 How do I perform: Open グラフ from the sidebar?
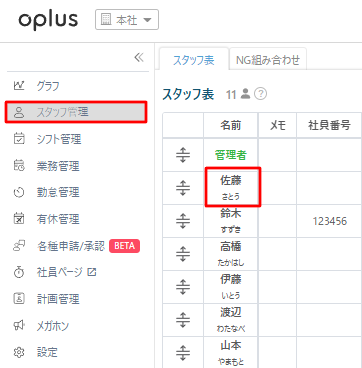tap(37, 86)
